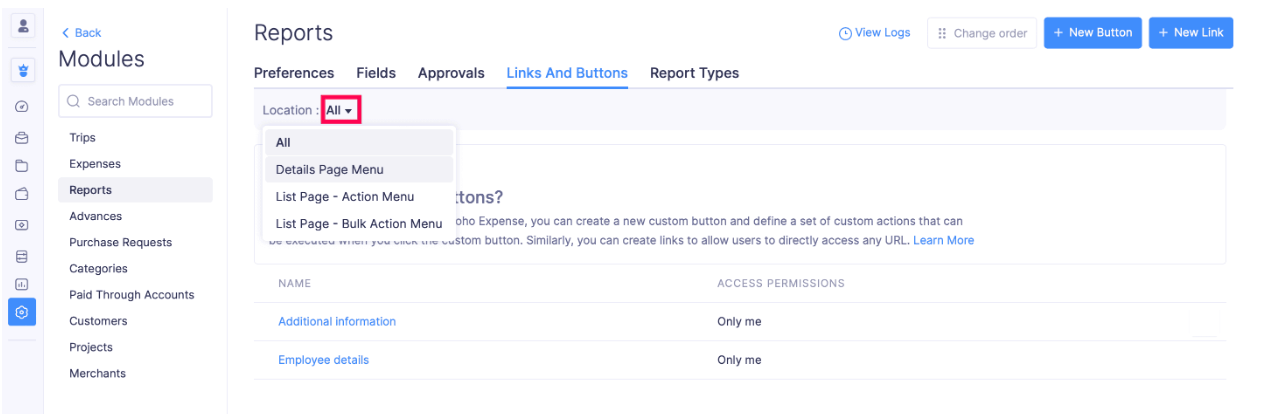Viewport: 1276px width, 414px height.
Task: Open the Settings gear icon in sidebar
Action: (x=22, y=312)
